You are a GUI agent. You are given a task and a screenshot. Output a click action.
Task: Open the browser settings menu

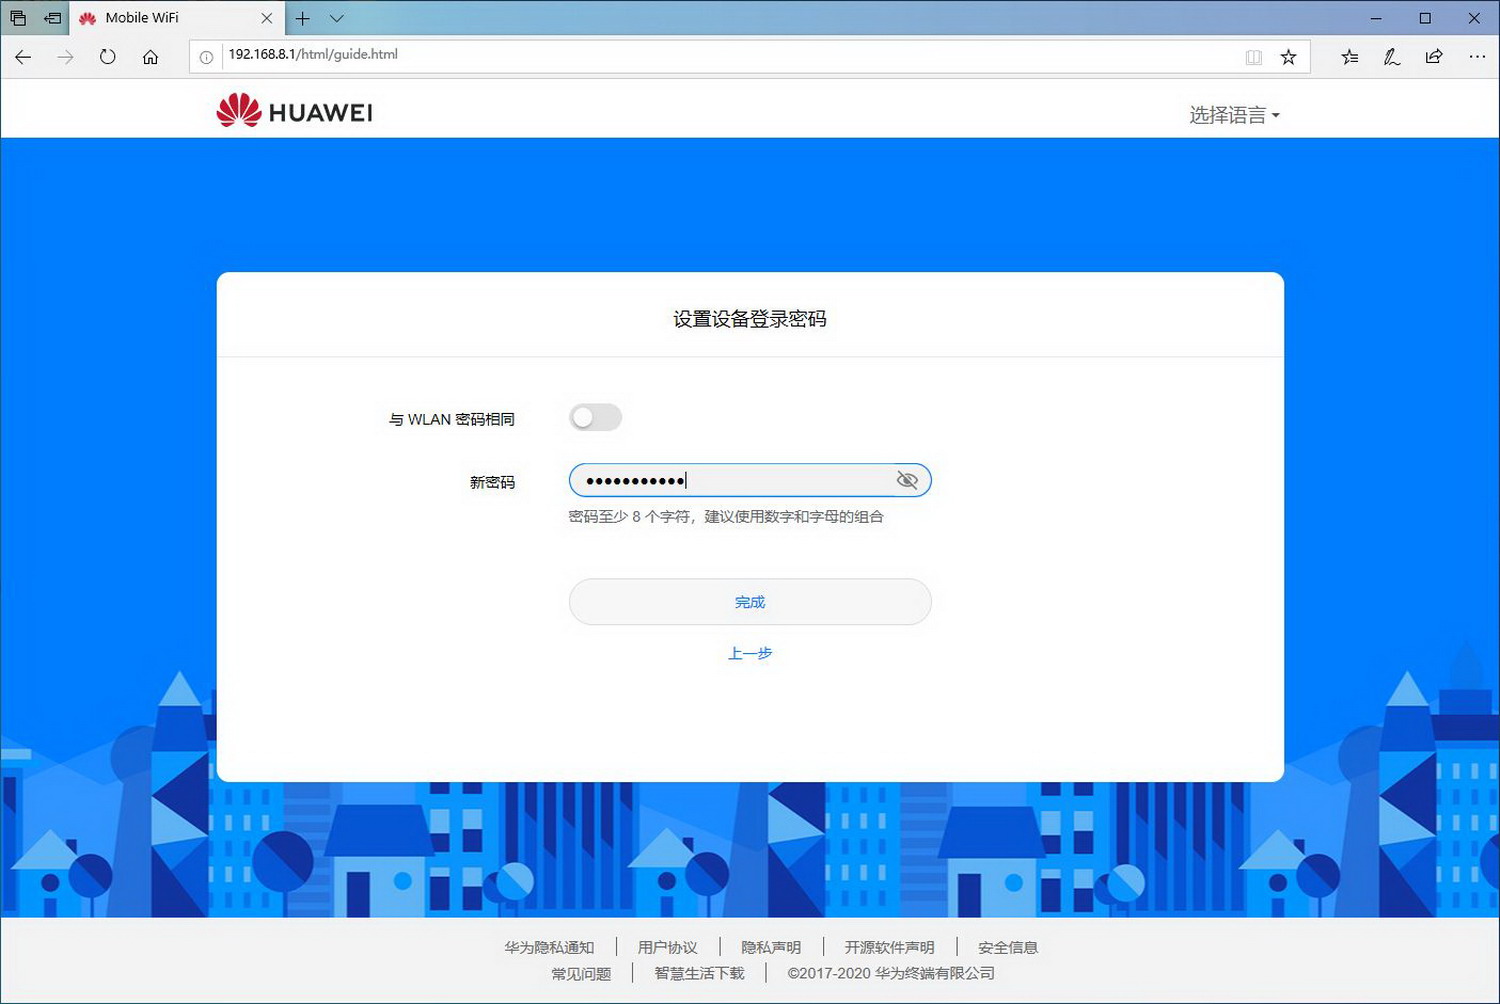click(1478, 57)
